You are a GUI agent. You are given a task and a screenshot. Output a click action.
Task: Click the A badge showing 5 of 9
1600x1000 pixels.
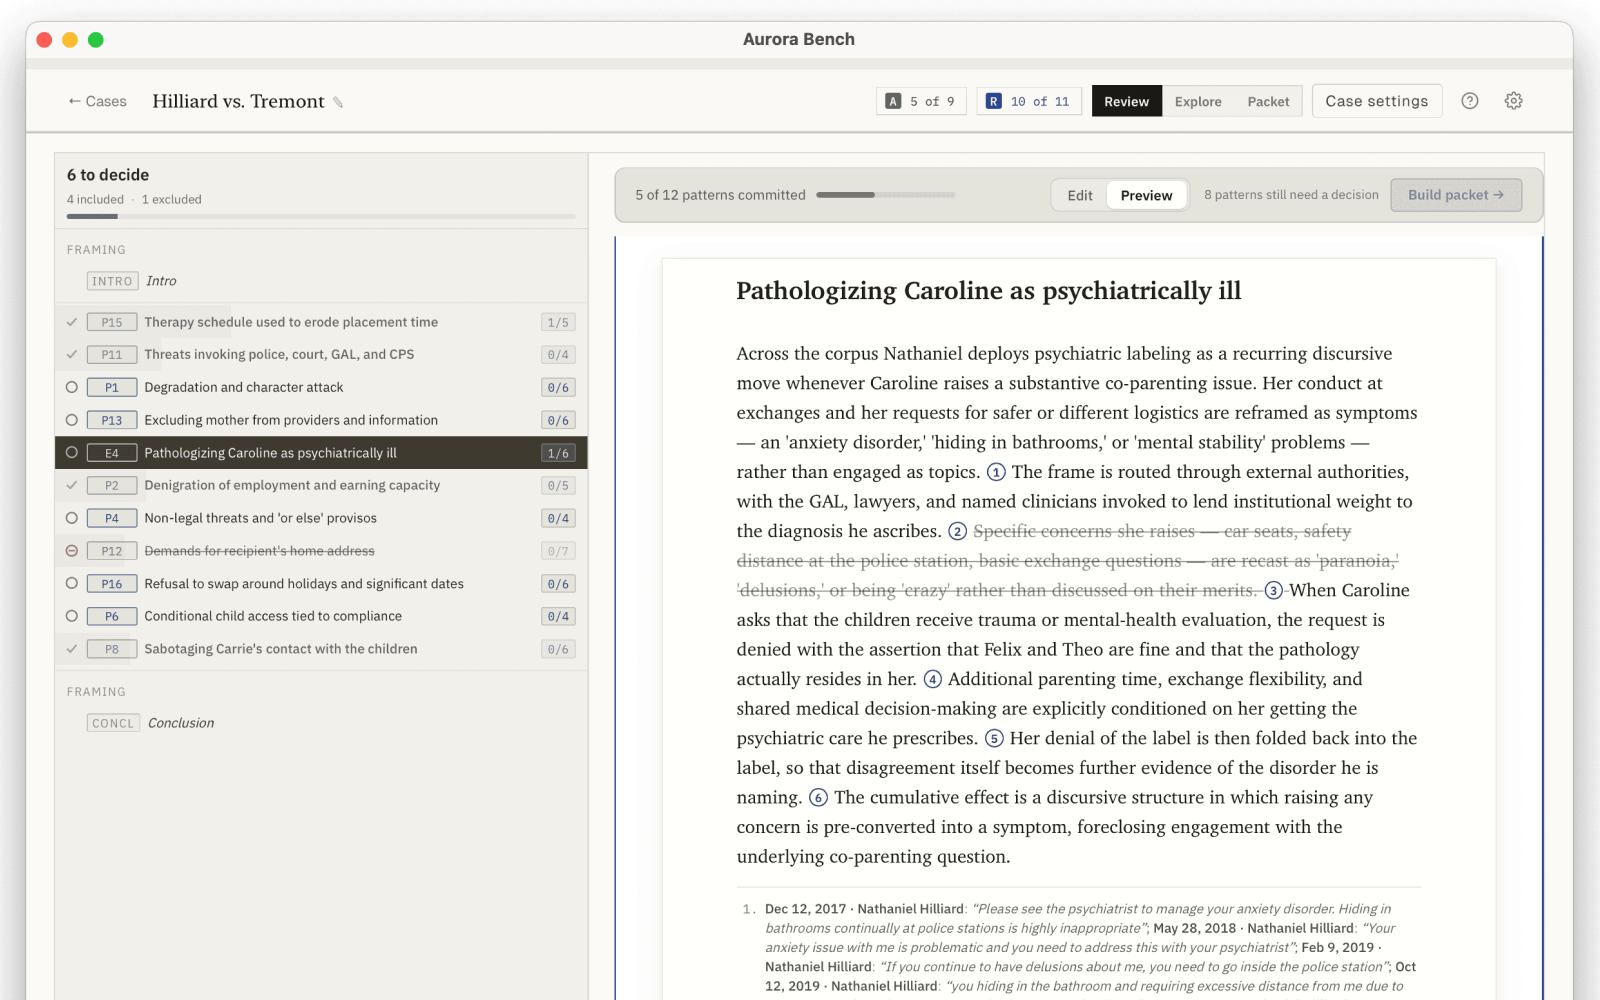921,101
